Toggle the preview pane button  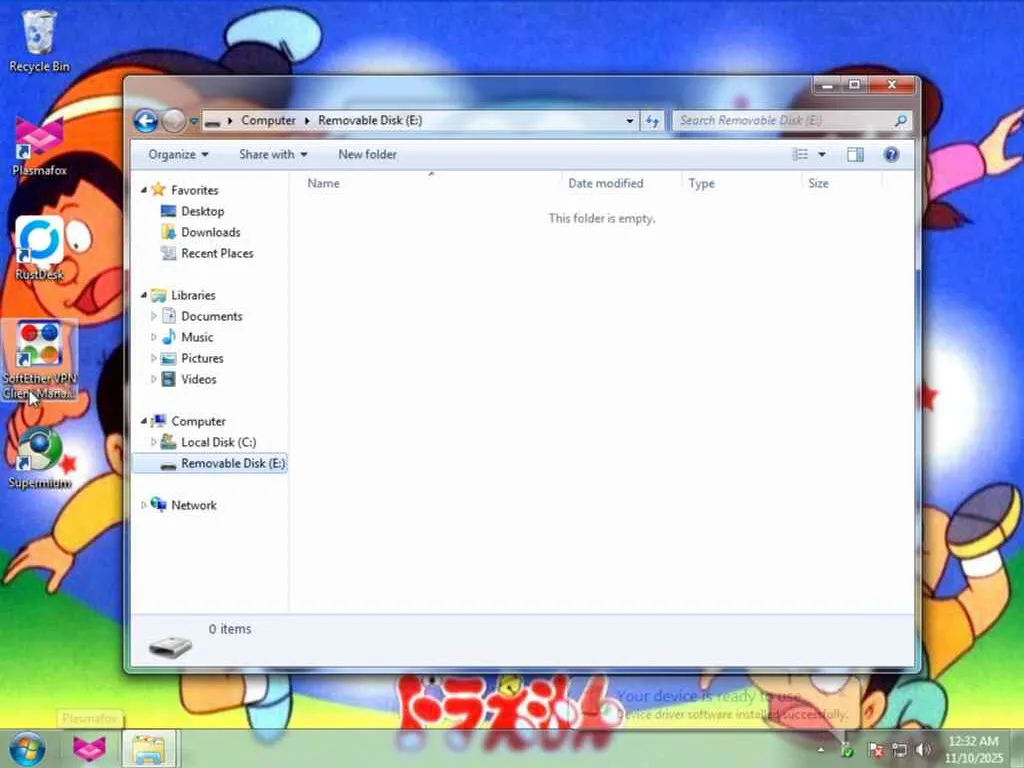point(855,155)
